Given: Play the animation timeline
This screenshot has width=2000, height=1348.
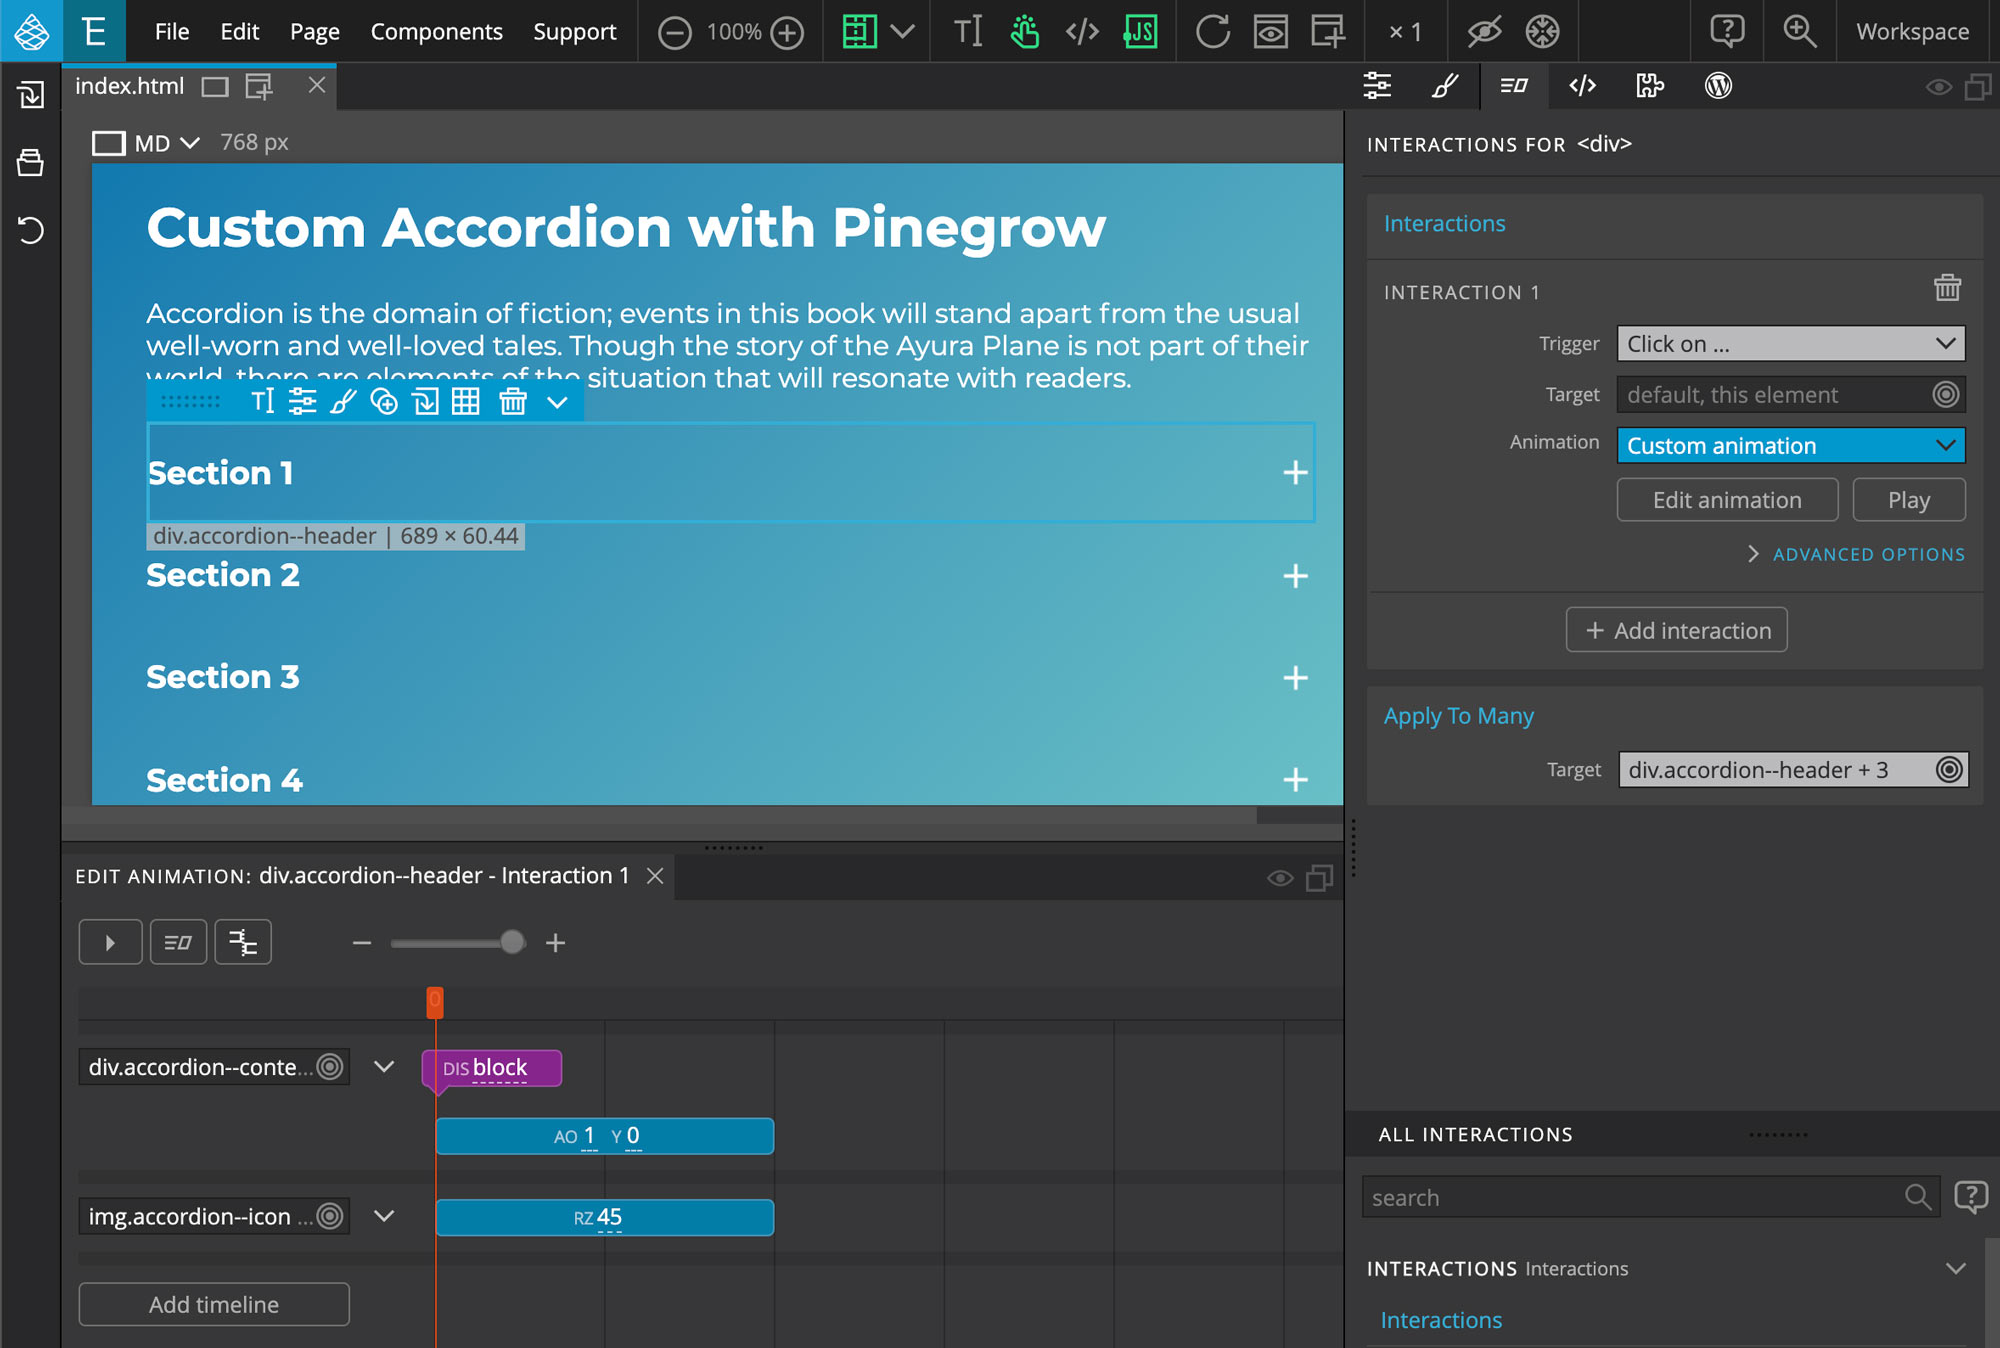Looking at the screenshot, I should point(110,942).
